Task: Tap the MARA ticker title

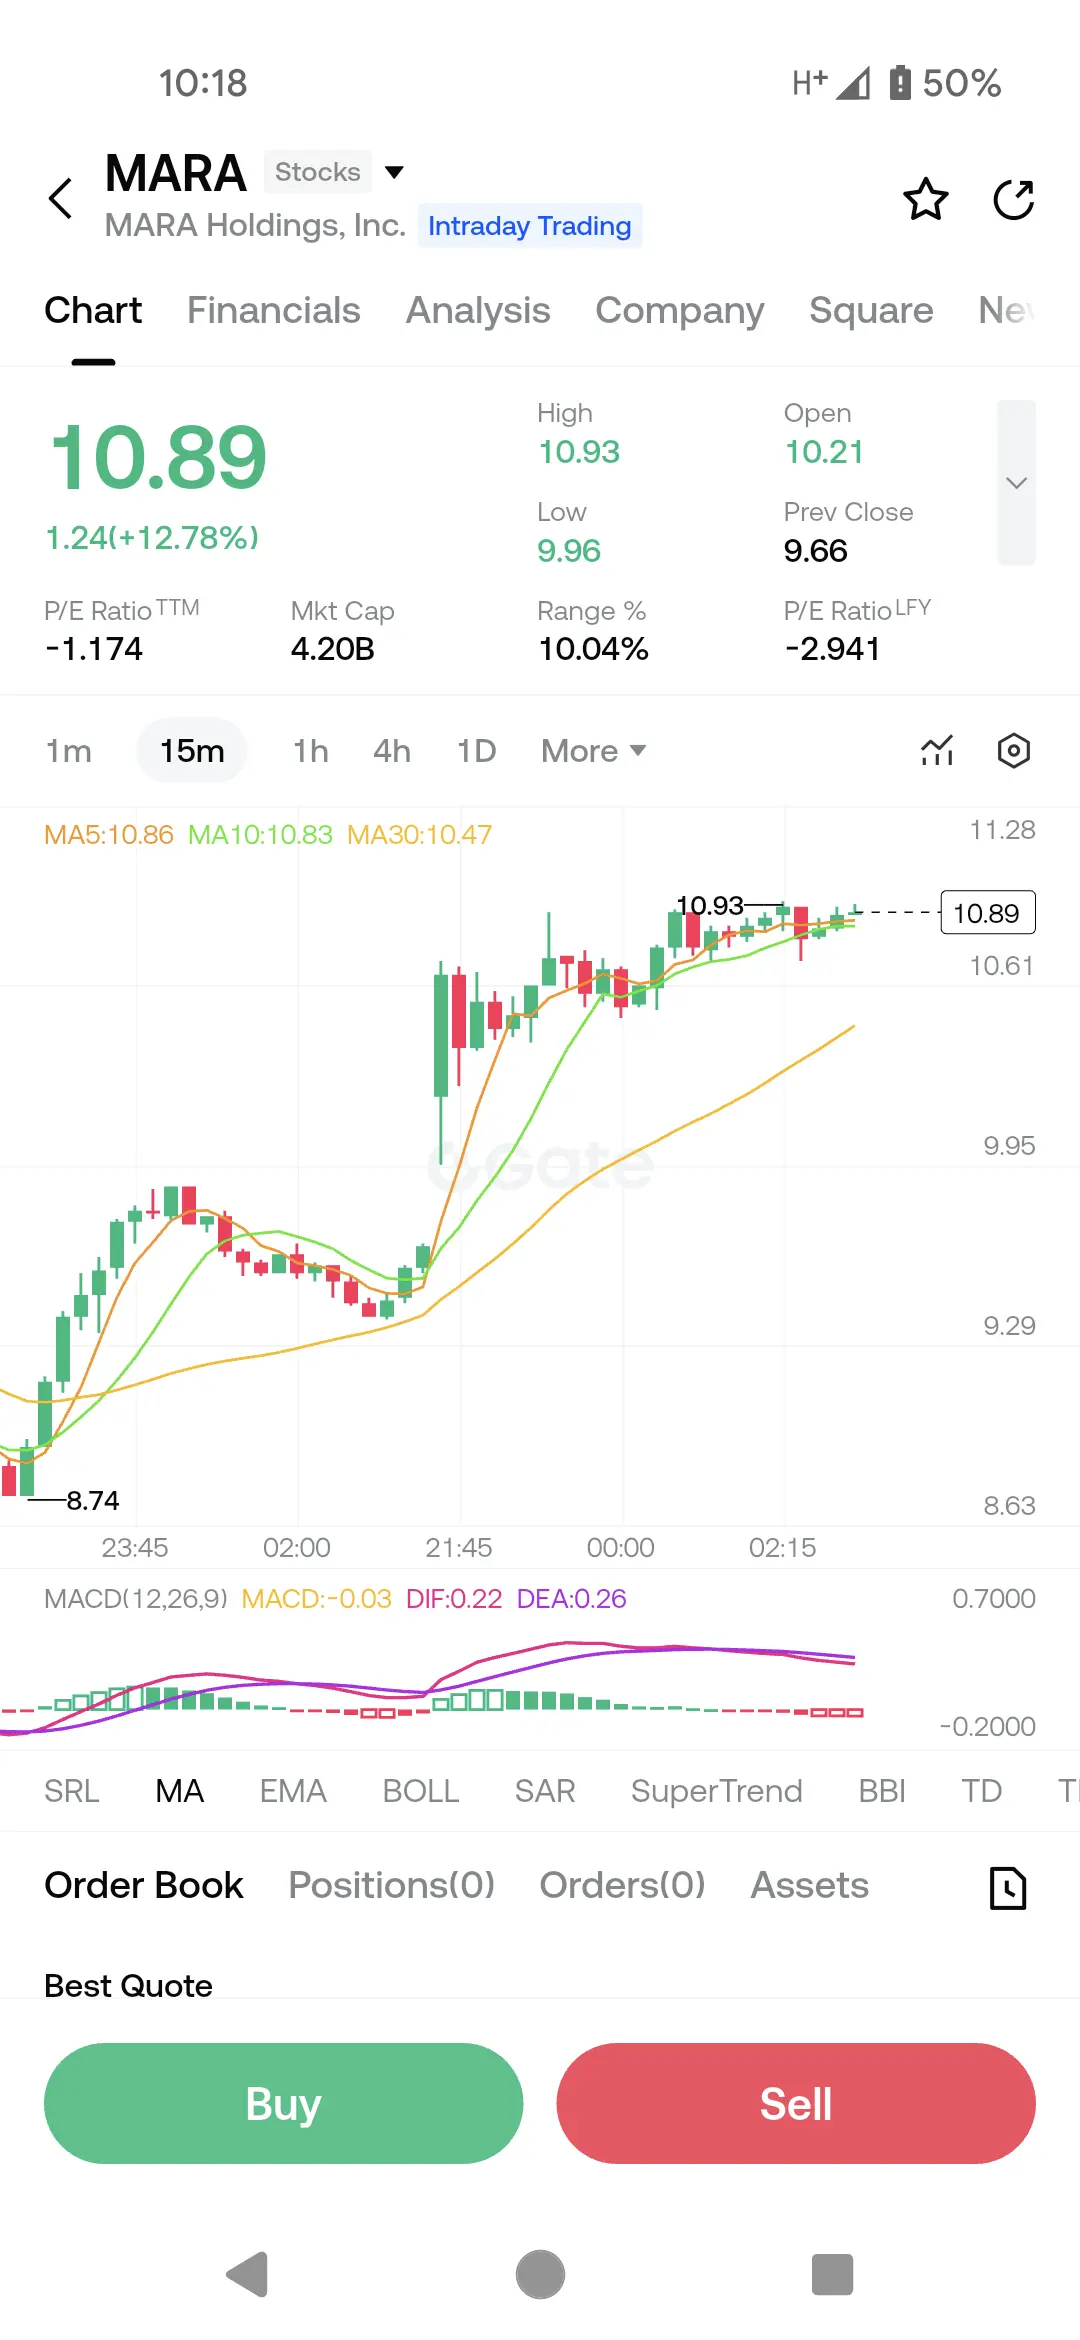Action: coord(176,173)
